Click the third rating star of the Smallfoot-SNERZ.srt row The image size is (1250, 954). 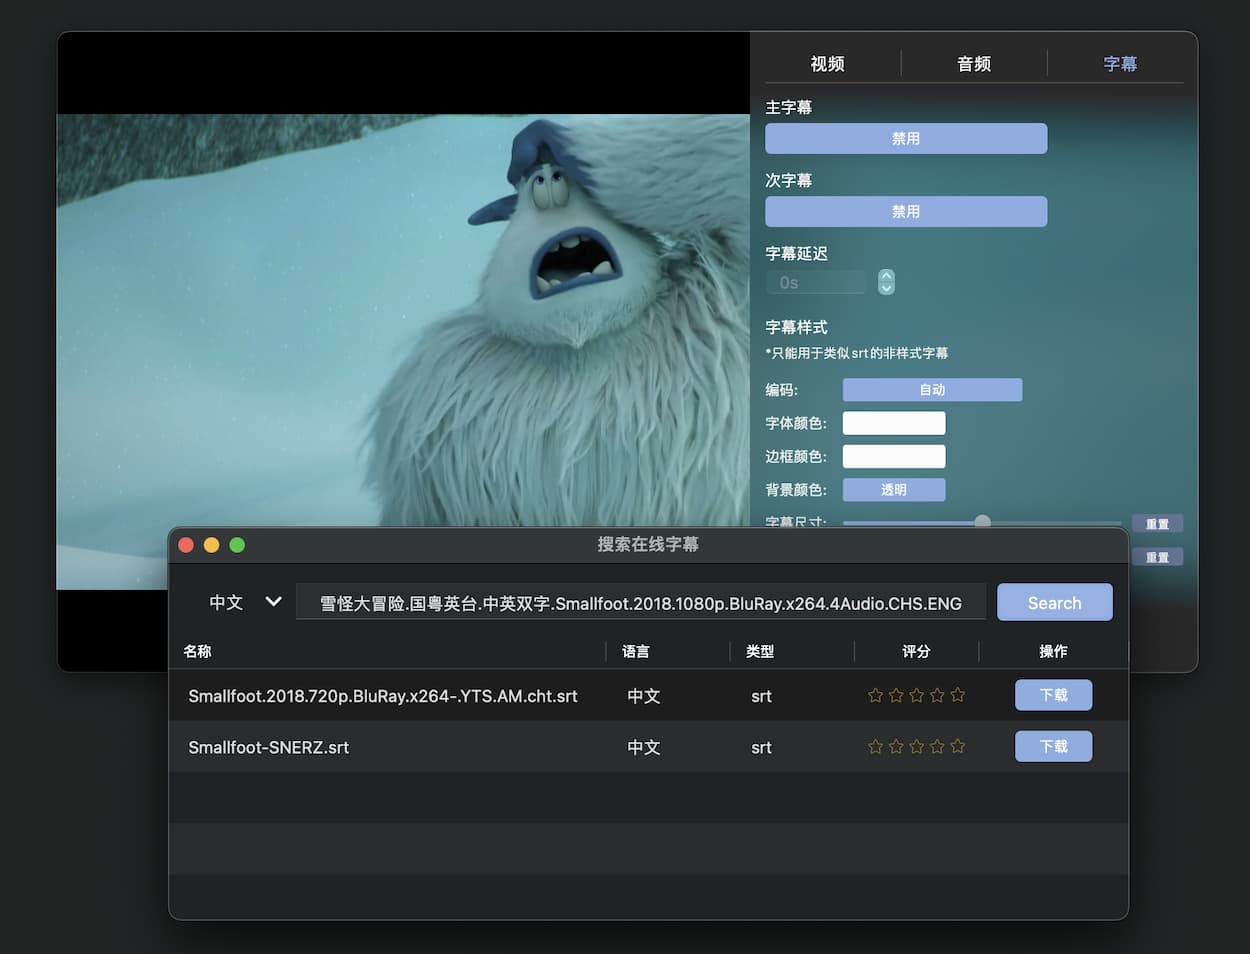[916, 746]
